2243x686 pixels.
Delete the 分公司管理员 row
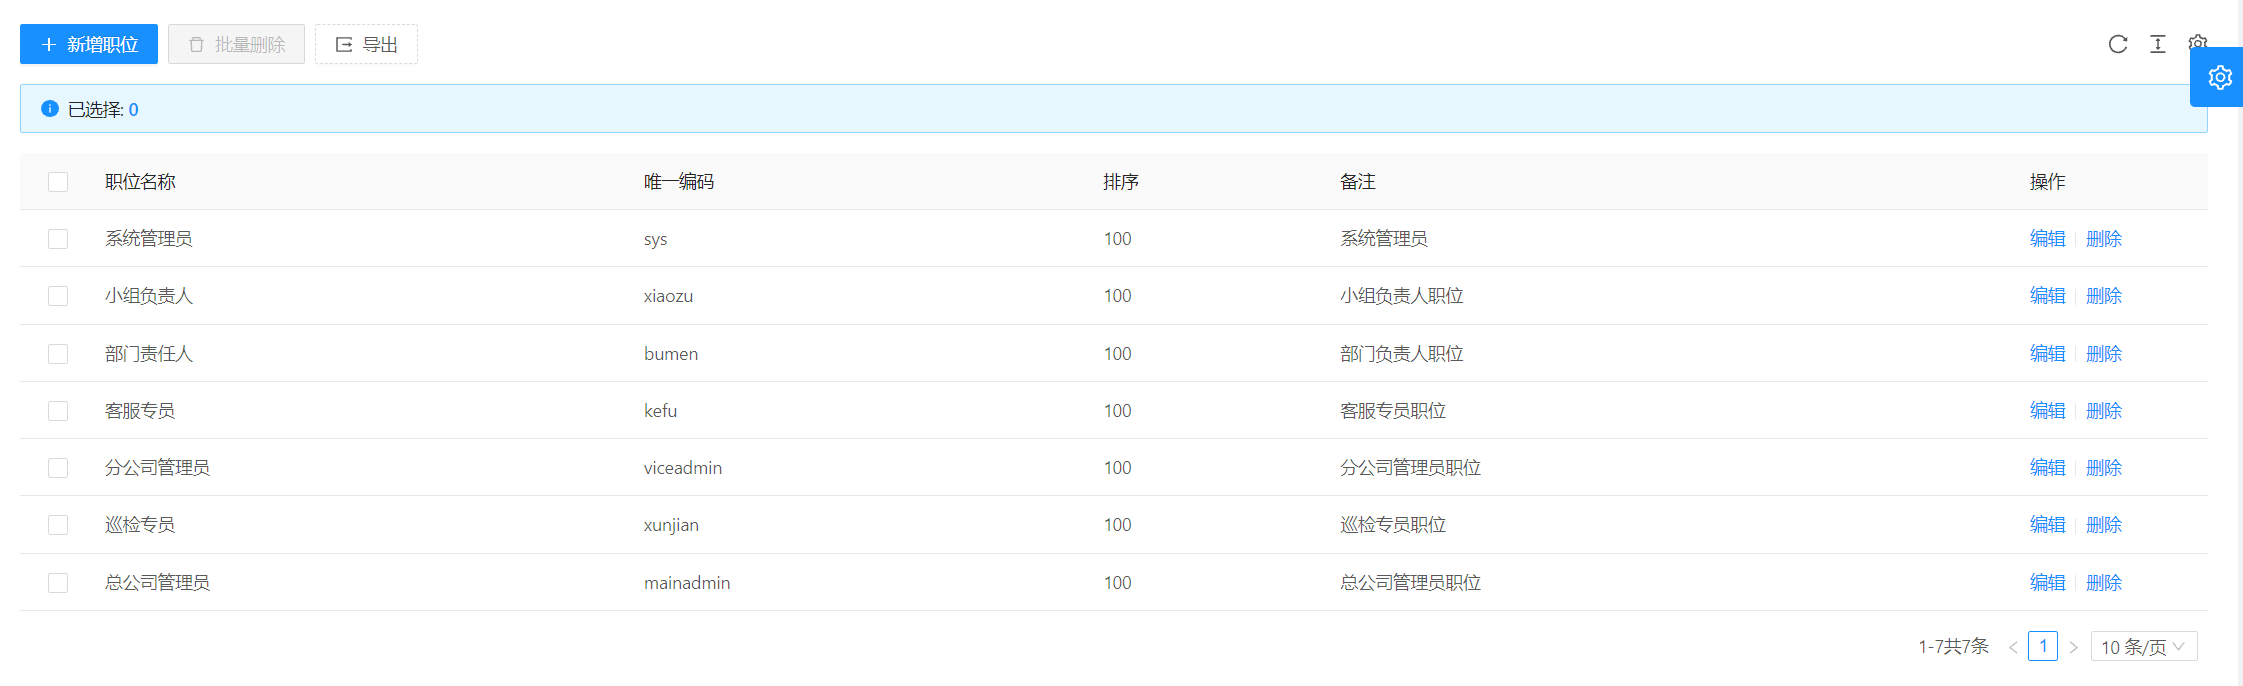2104,467
